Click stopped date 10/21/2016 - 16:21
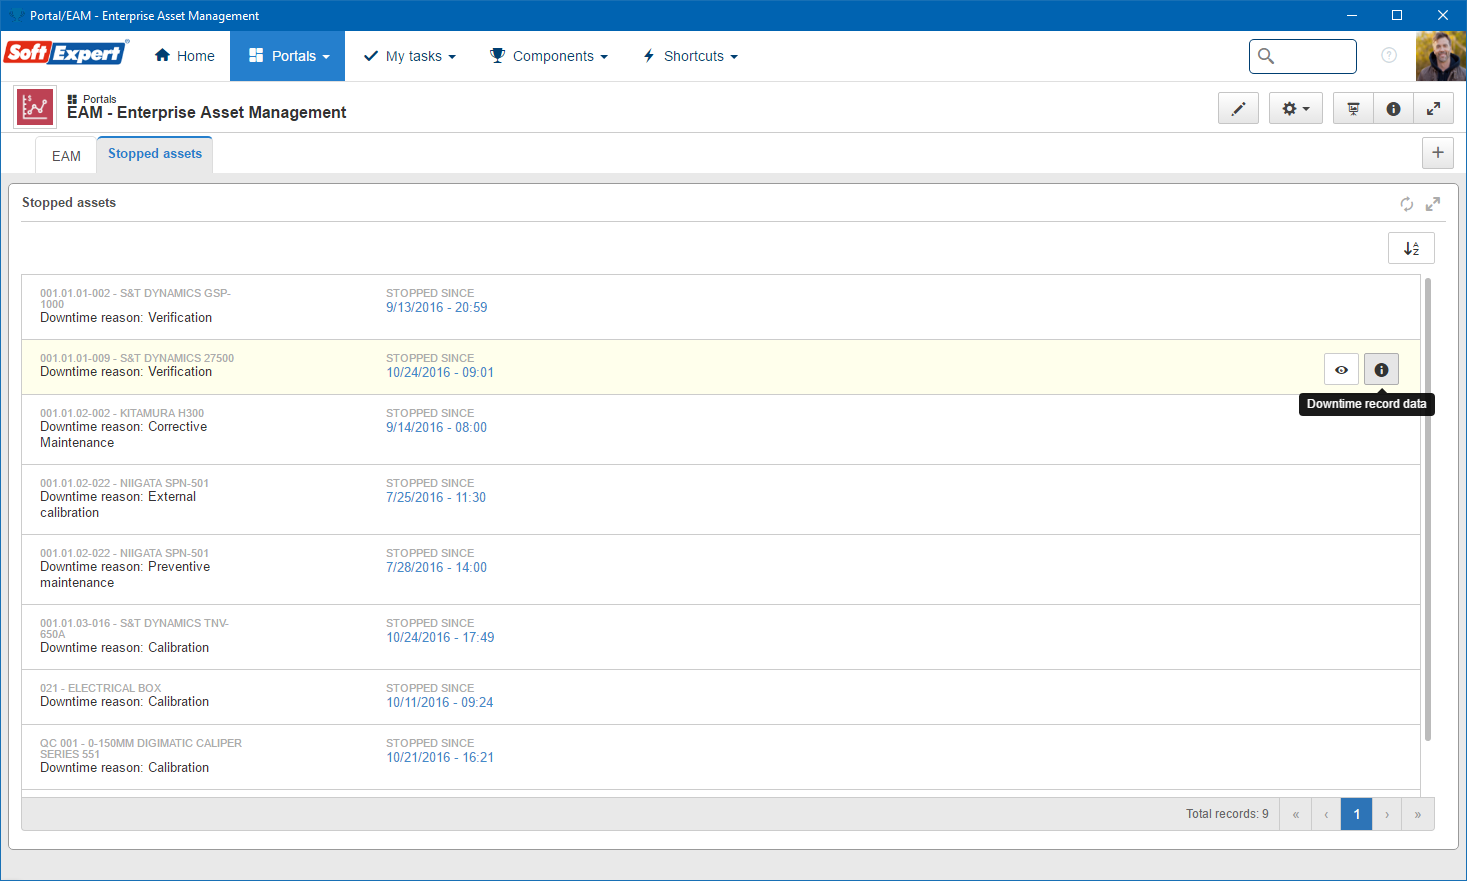 (x=440, y=758)
